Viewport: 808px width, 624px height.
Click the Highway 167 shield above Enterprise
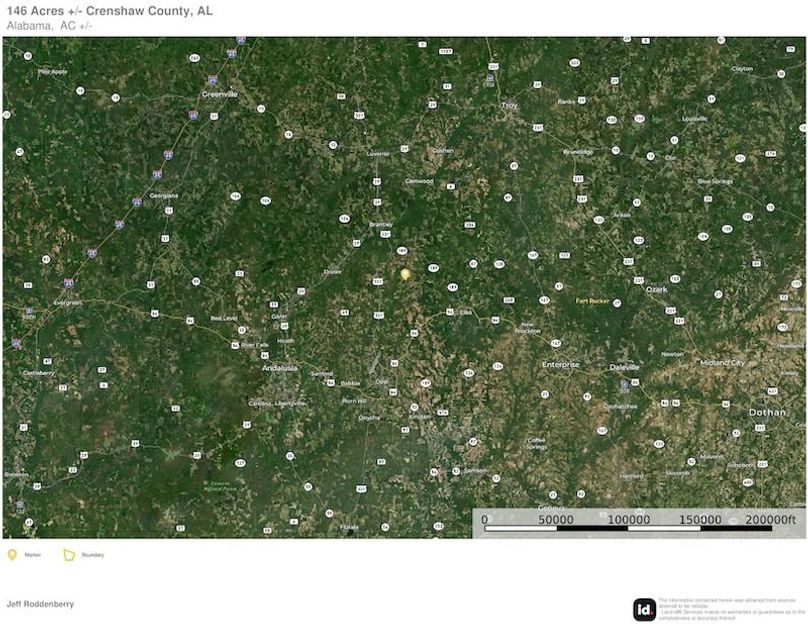click(x=555, y=343)
